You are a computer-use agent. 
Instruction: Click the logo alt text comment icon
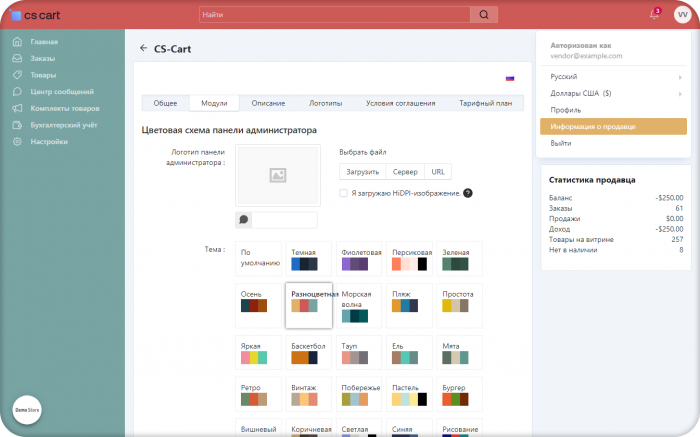(243, 220)
